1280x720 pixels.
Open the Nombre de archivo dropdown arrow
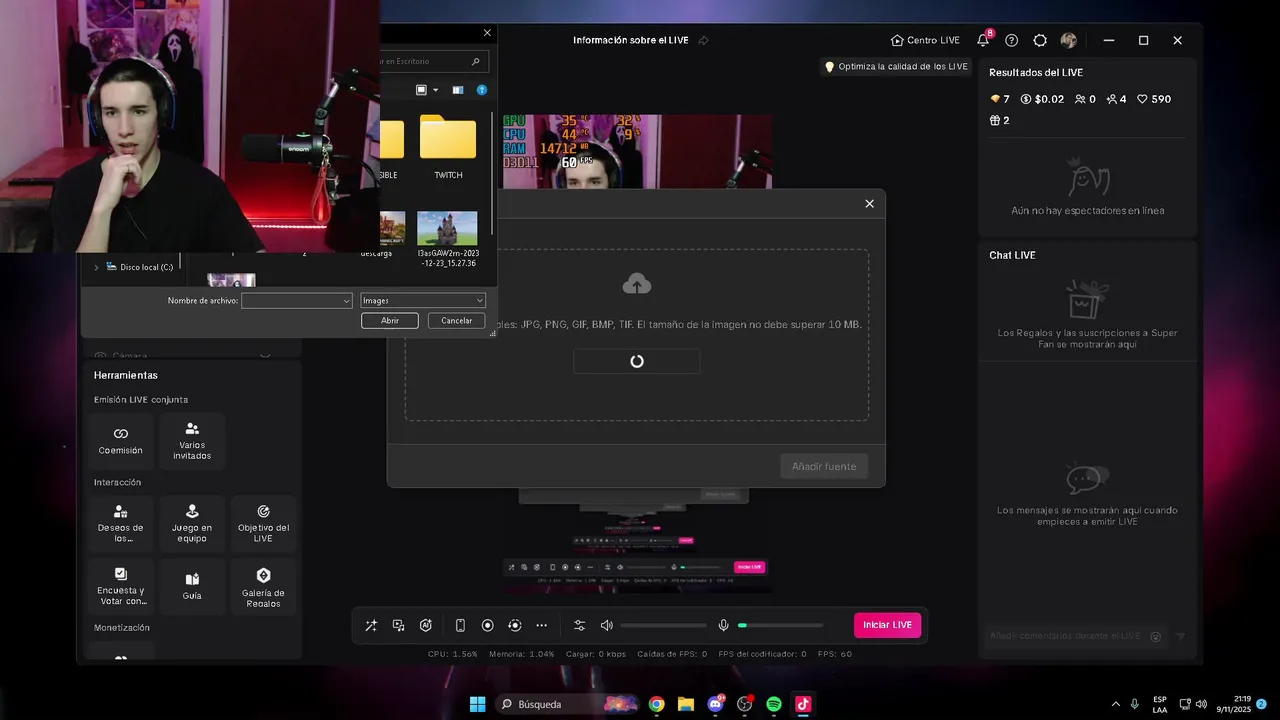coord(347,300)
